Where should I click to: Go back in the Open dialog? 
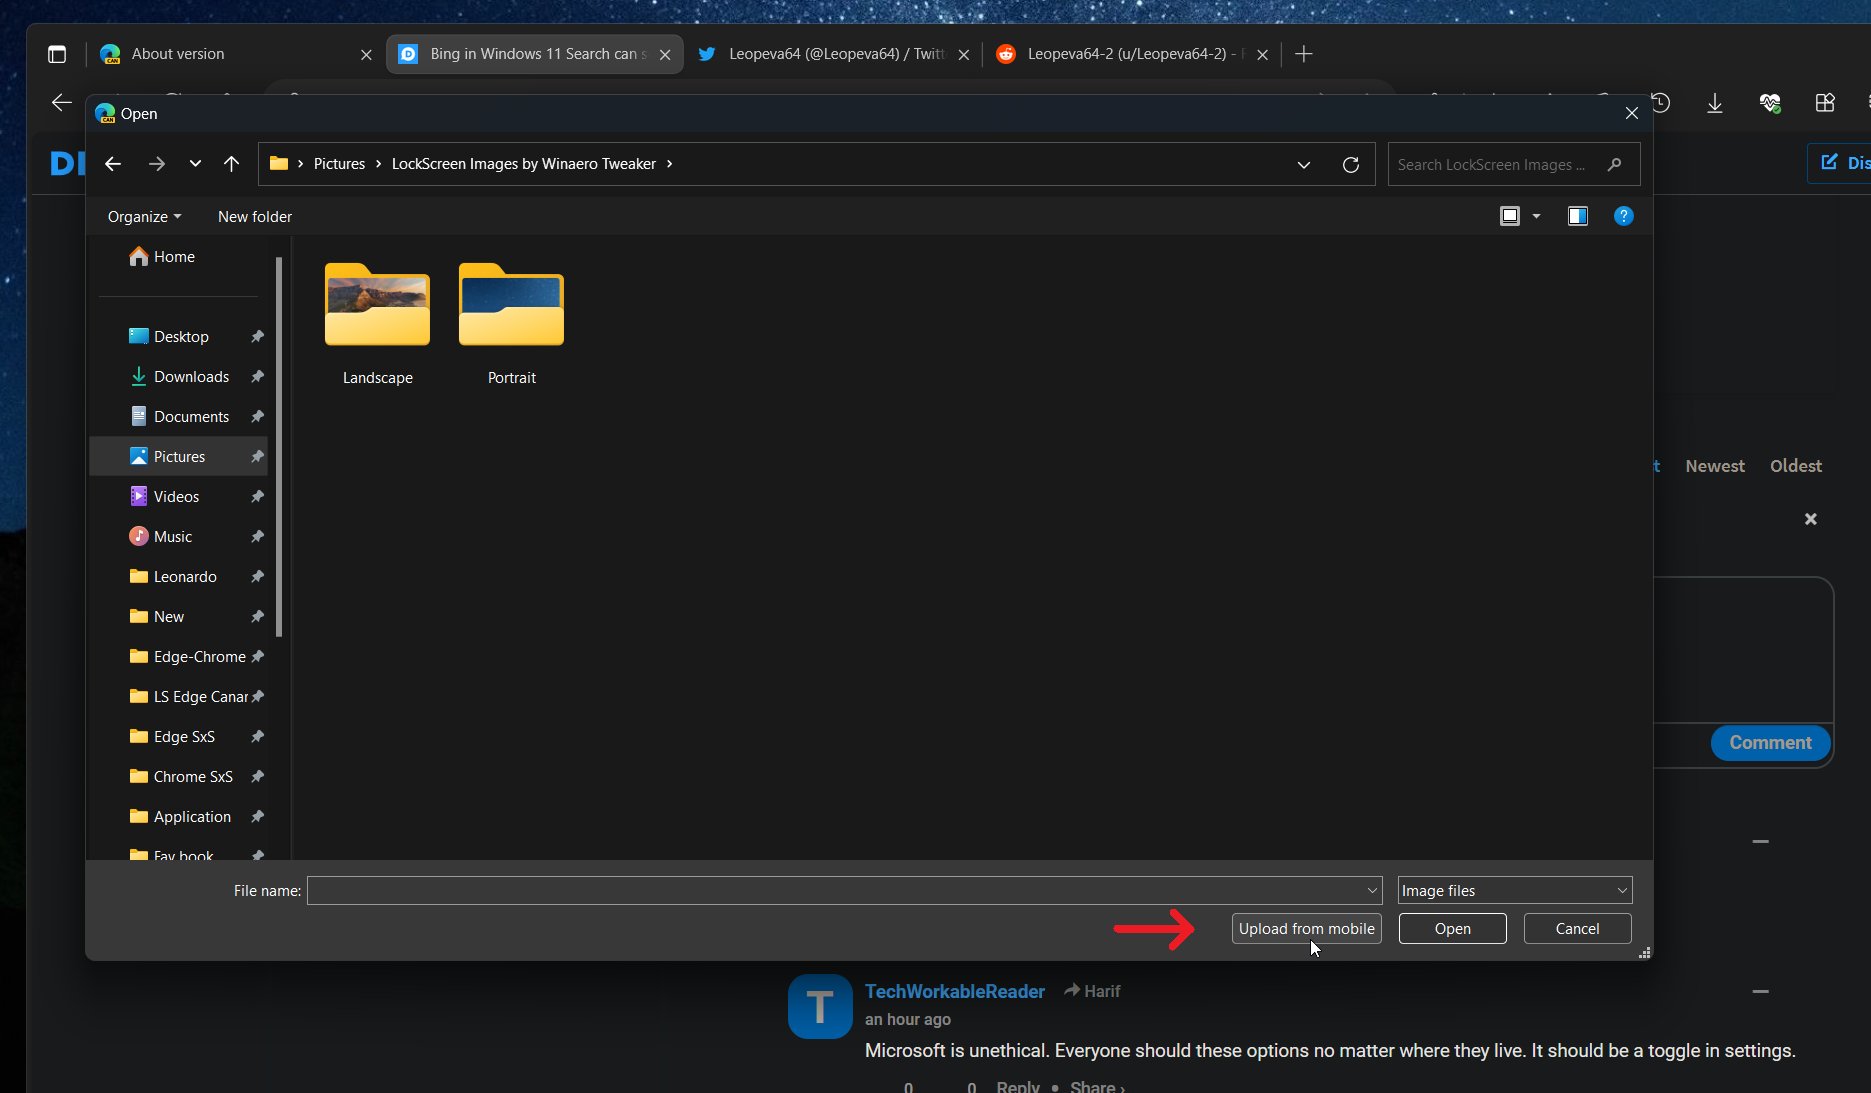(113, 164)
